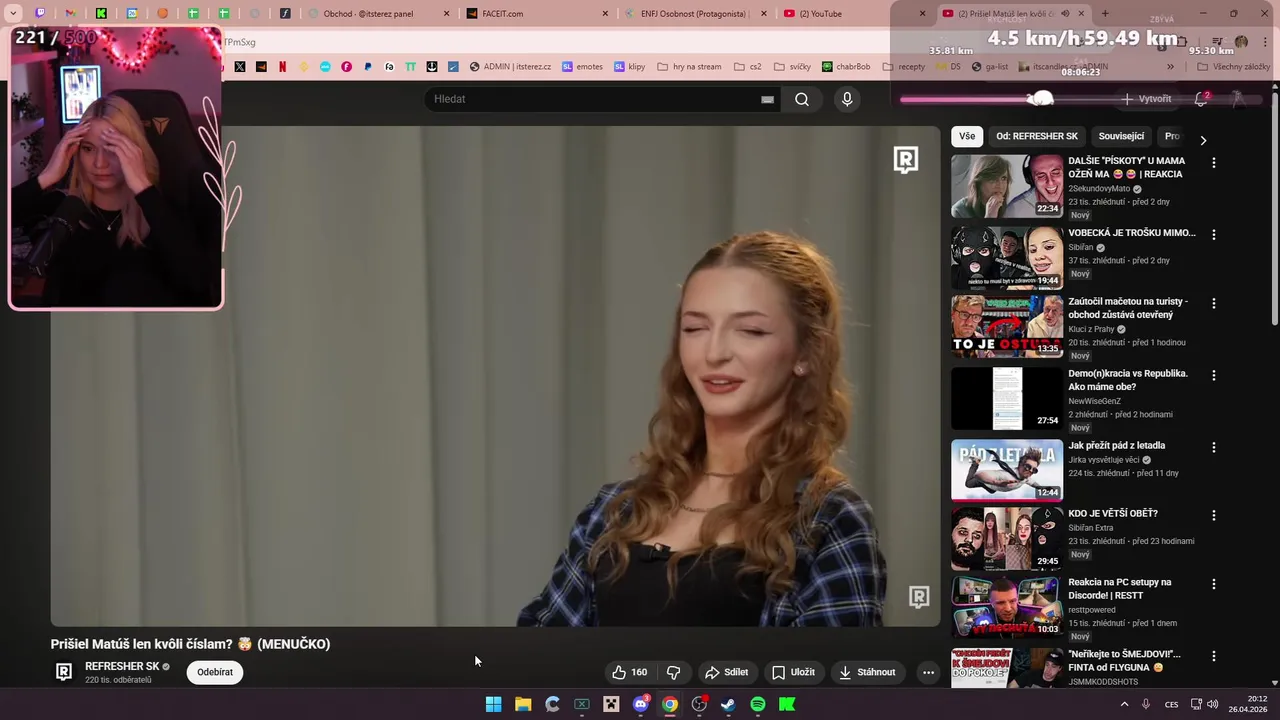Open options menu for Reakcia na PC setupy video
This screenshot has width=1280, height=720.
1214,584
